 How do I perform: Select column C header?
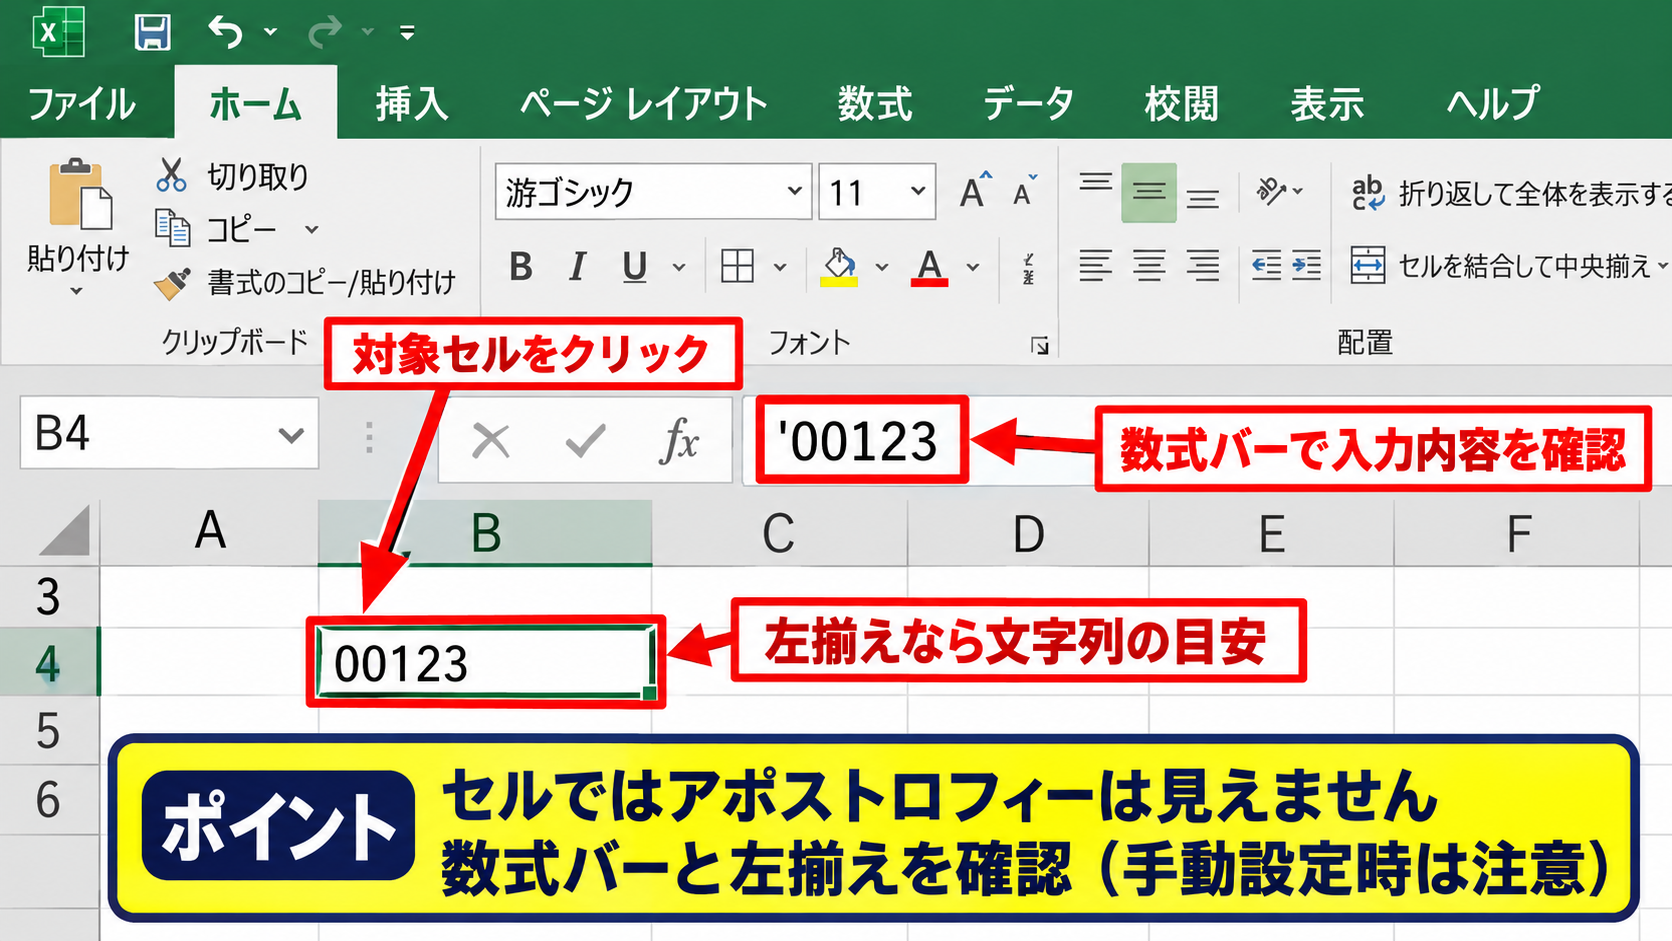pos(779,533)
